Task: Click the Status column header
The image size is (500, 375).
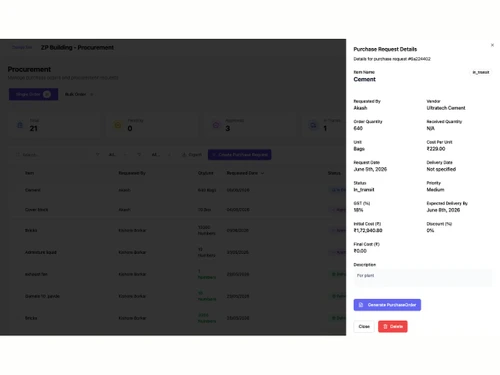Action: pyautogui.click(x=334, y=173)
